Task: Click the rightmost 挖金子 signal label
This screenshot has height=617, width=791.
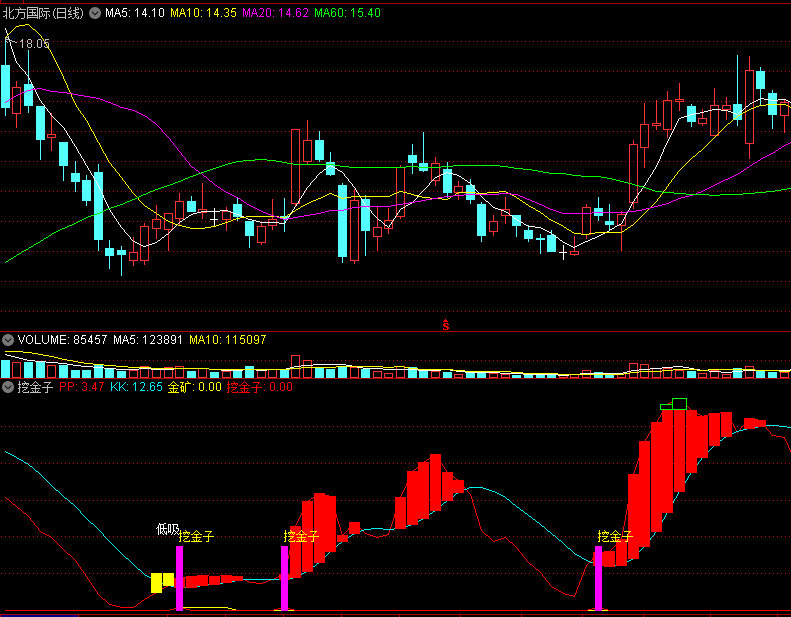Action: pos(615,536)
